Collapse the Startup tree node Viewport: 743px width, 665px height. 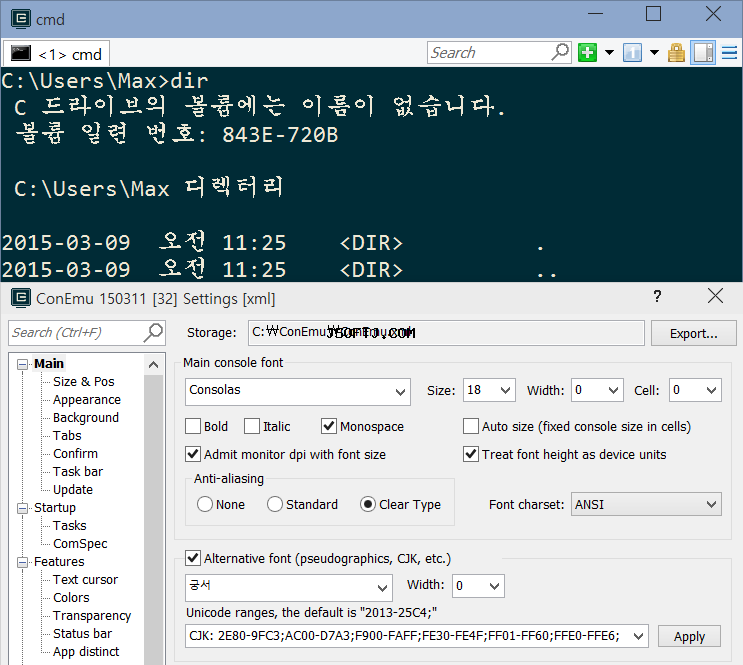click(x=22, y=508)
